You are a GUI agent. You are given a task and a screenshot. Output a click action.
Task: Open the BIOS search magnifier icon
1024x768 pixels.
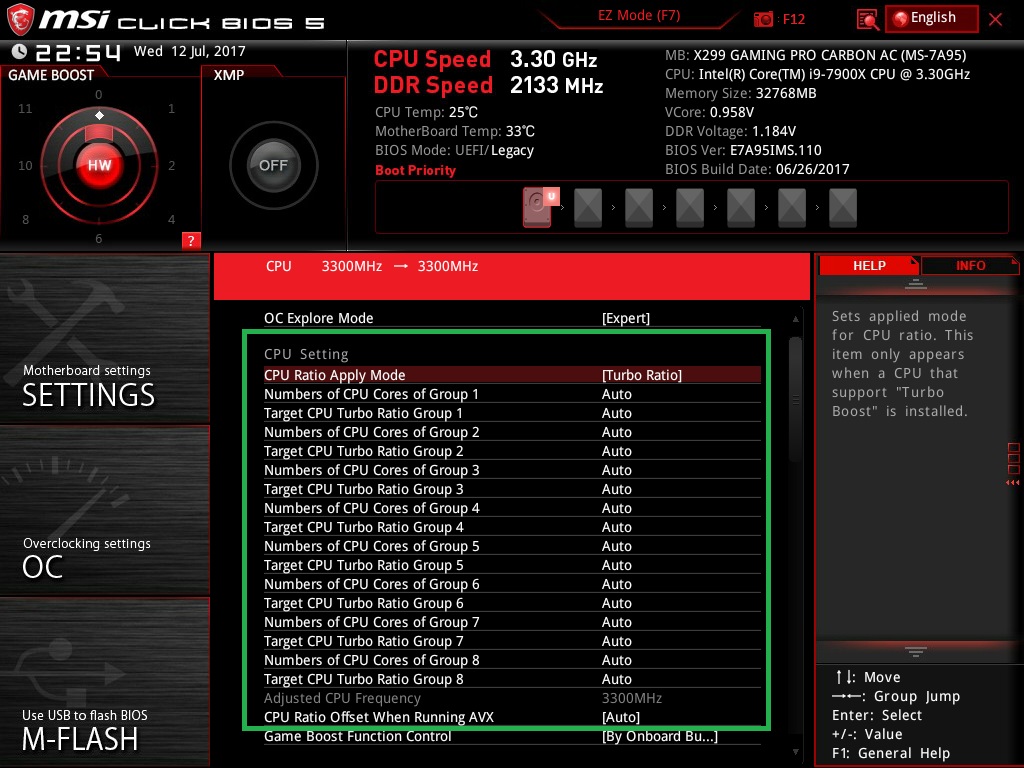pyautogui.click(x=867, y=20)
